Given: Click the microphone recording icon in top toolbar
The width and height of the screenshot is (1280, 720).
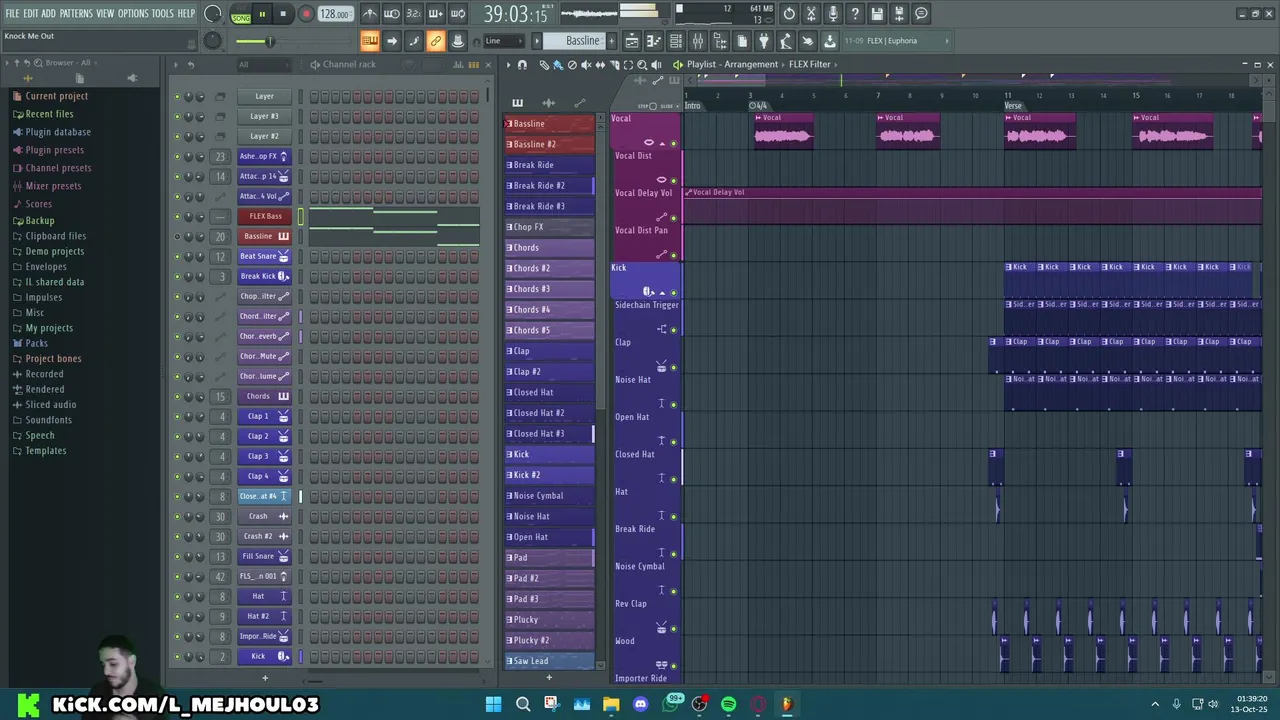Looking at the screenshot, I should [x=833, y=14].
